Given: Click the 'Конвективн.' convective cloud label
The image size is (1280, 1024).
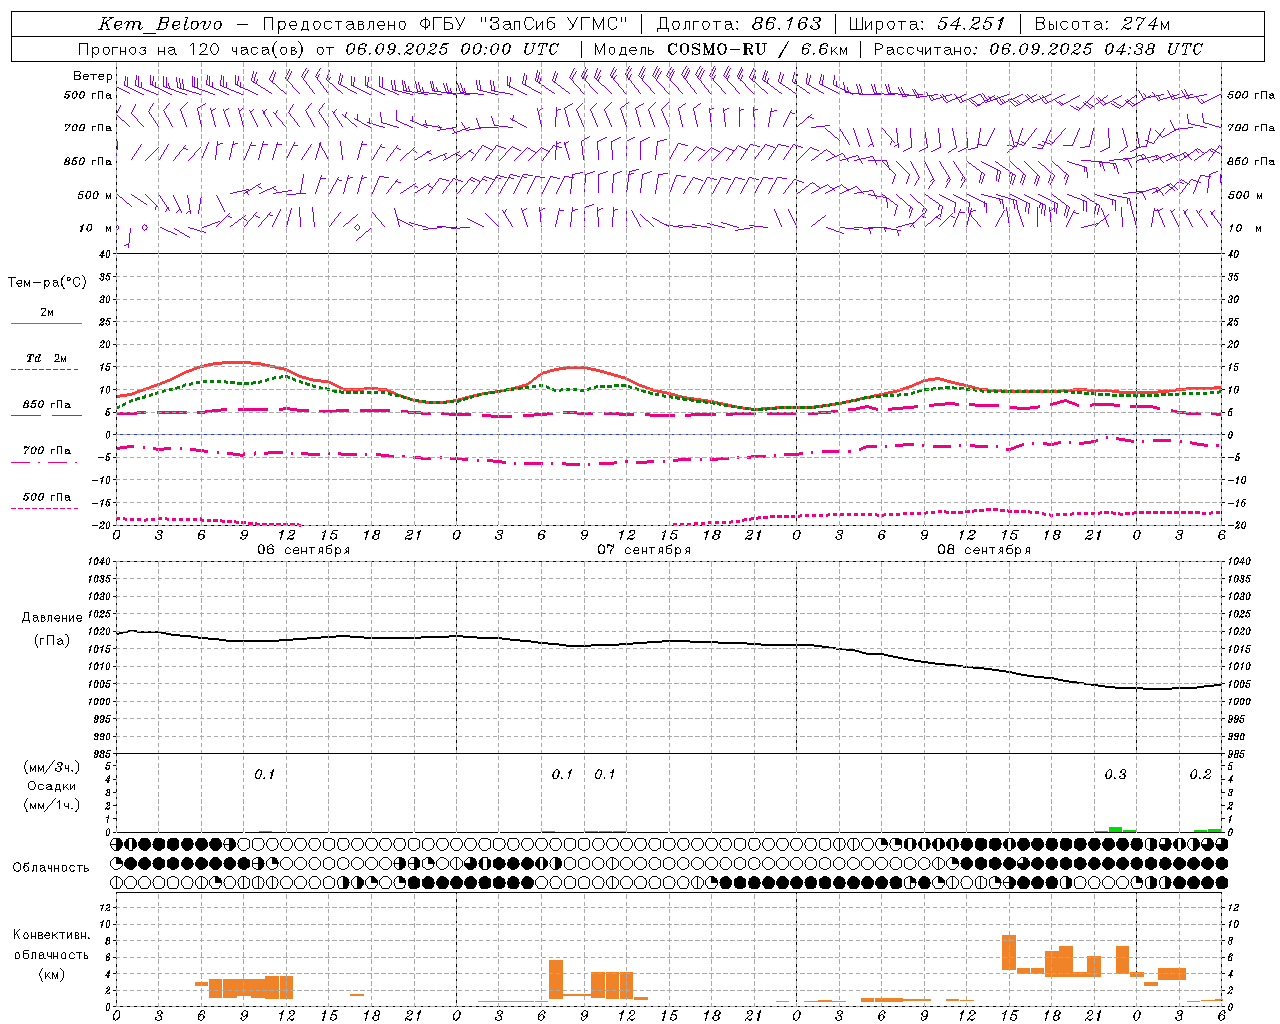Looking at the screenshot, I should coord(52,935).
